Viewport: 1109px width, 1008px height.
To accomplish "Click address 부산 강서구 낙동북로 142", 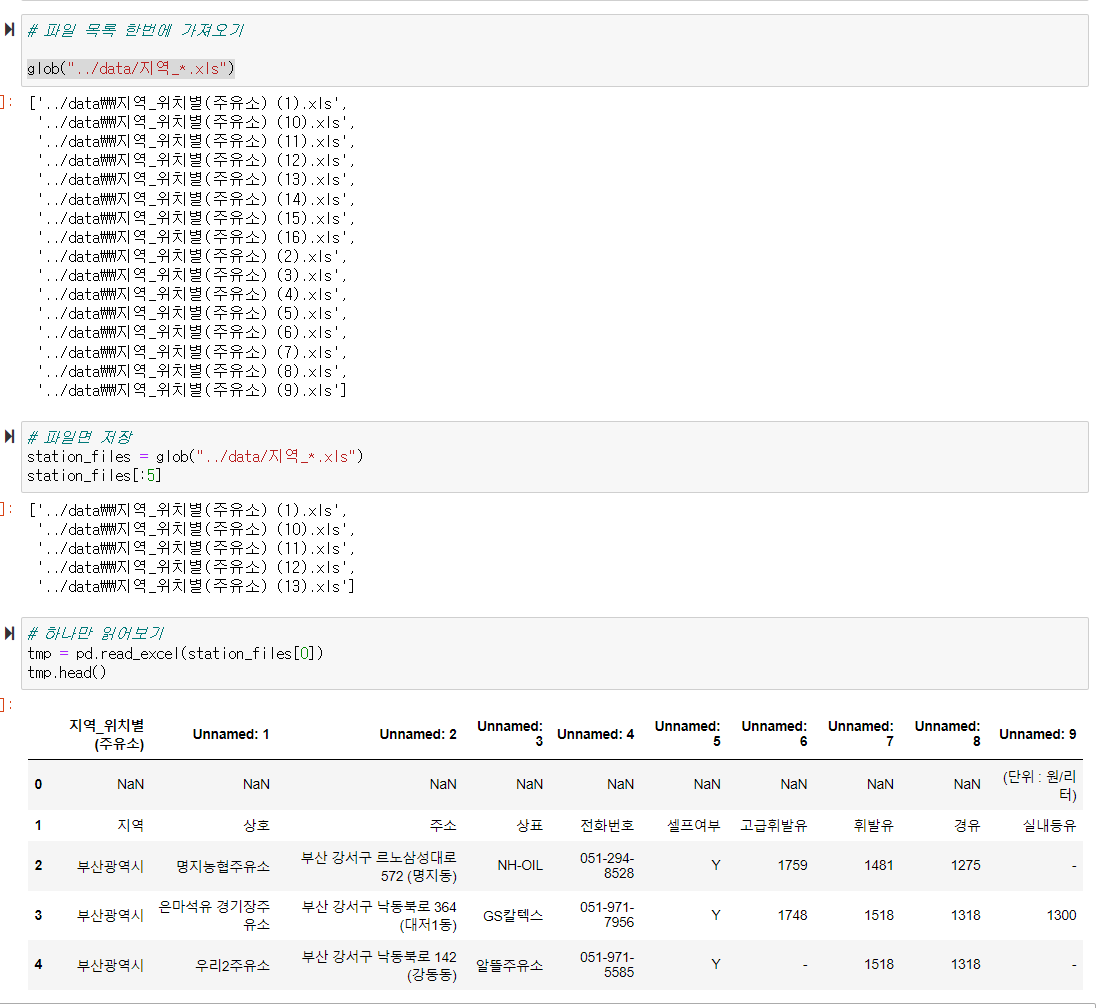I will click(x=379, y=965).
